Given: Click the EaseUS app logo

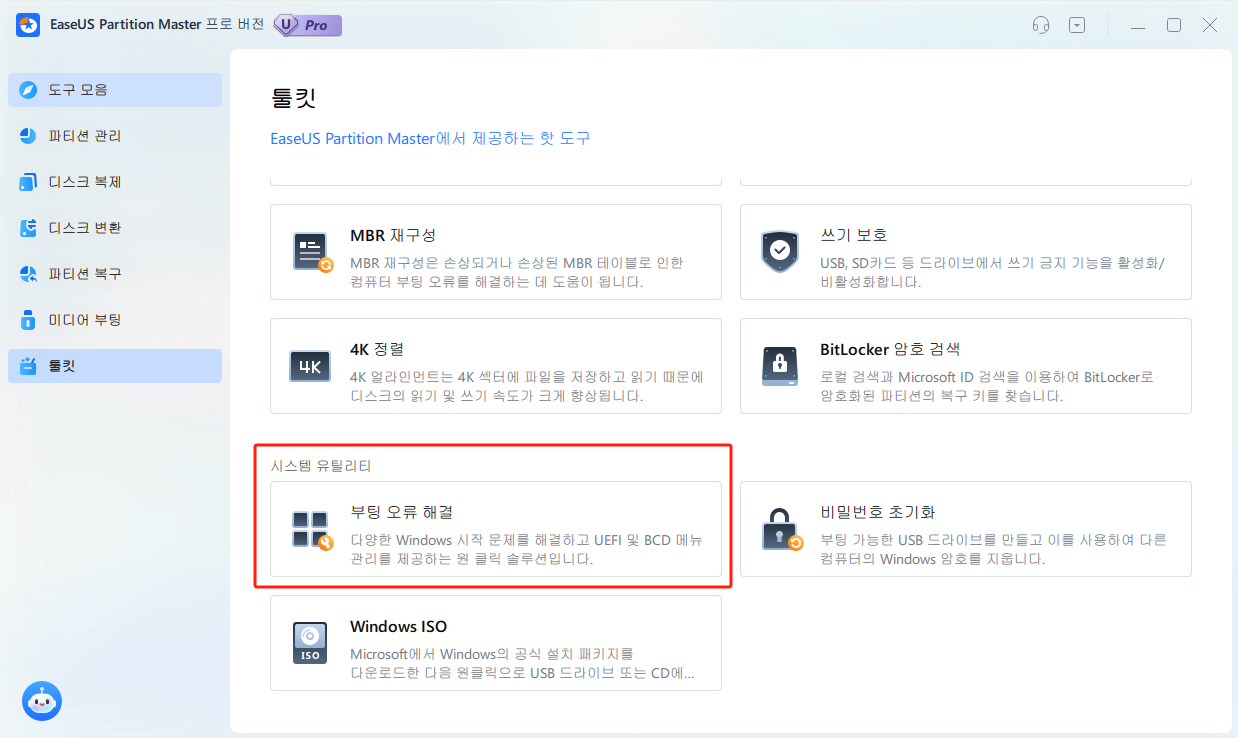Looking at the screenshot, I should point(27,26).
